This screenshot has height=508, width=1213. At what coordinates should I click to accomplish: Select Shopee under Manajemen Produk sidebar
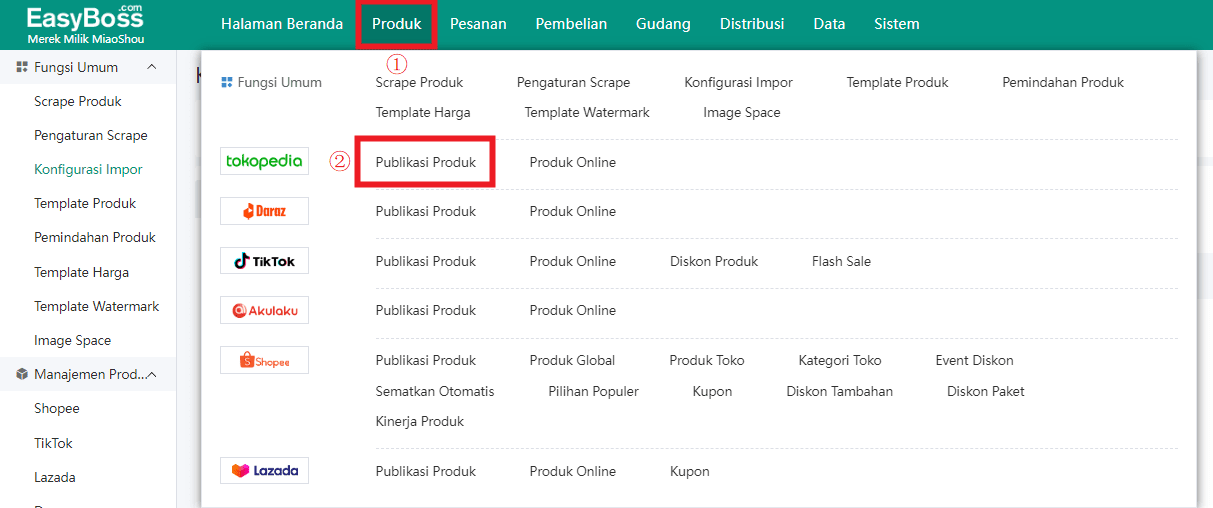point(57,408)
